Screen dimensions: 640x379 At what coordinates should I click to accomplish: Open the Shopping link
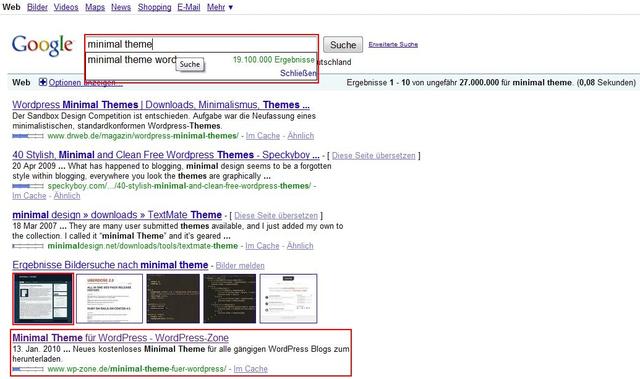[154, 7]
